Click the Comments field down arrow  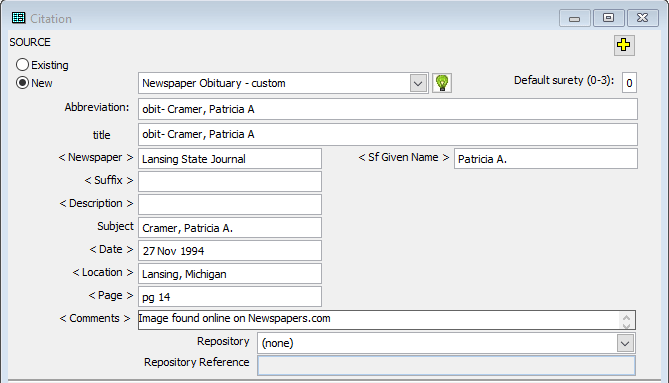(x=626, y=325)
